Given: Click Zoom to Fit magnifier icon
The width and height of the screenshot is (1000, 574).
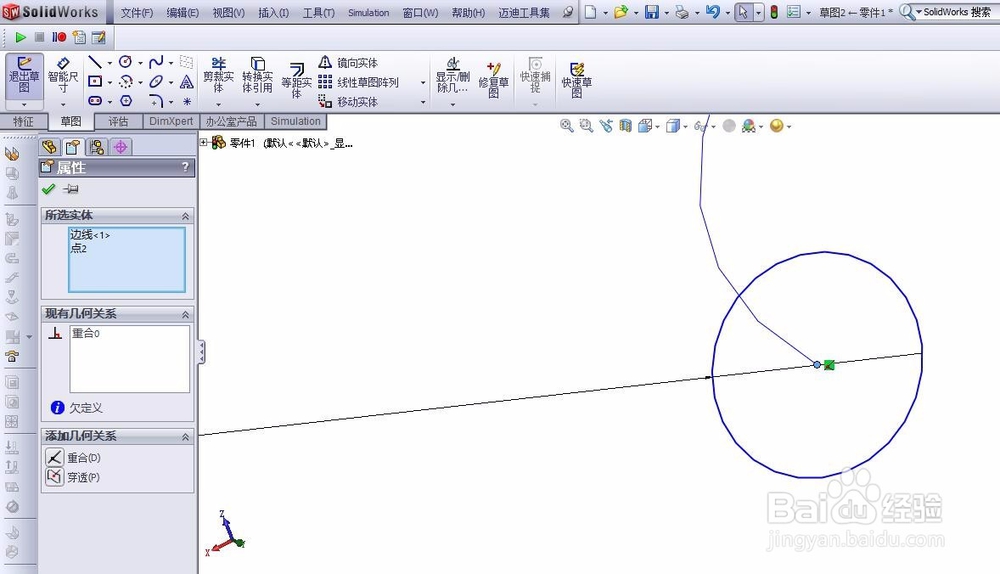Looking at the screenshot, I should click(x=566, y=126).
